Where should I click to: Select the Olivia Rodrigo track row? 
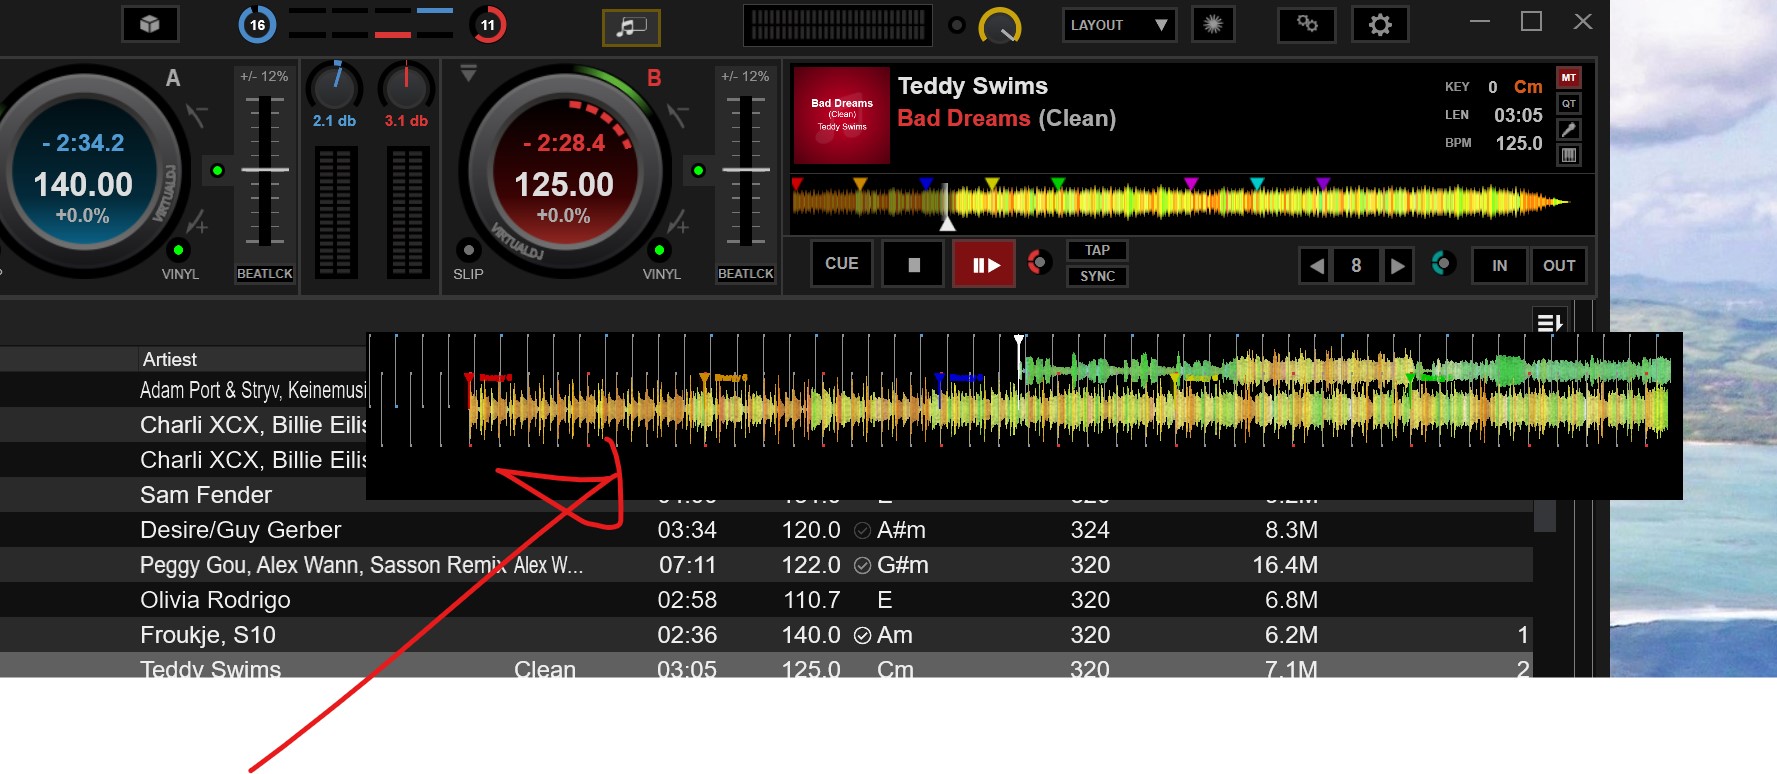pyautogui.click(x=766, y=600)
